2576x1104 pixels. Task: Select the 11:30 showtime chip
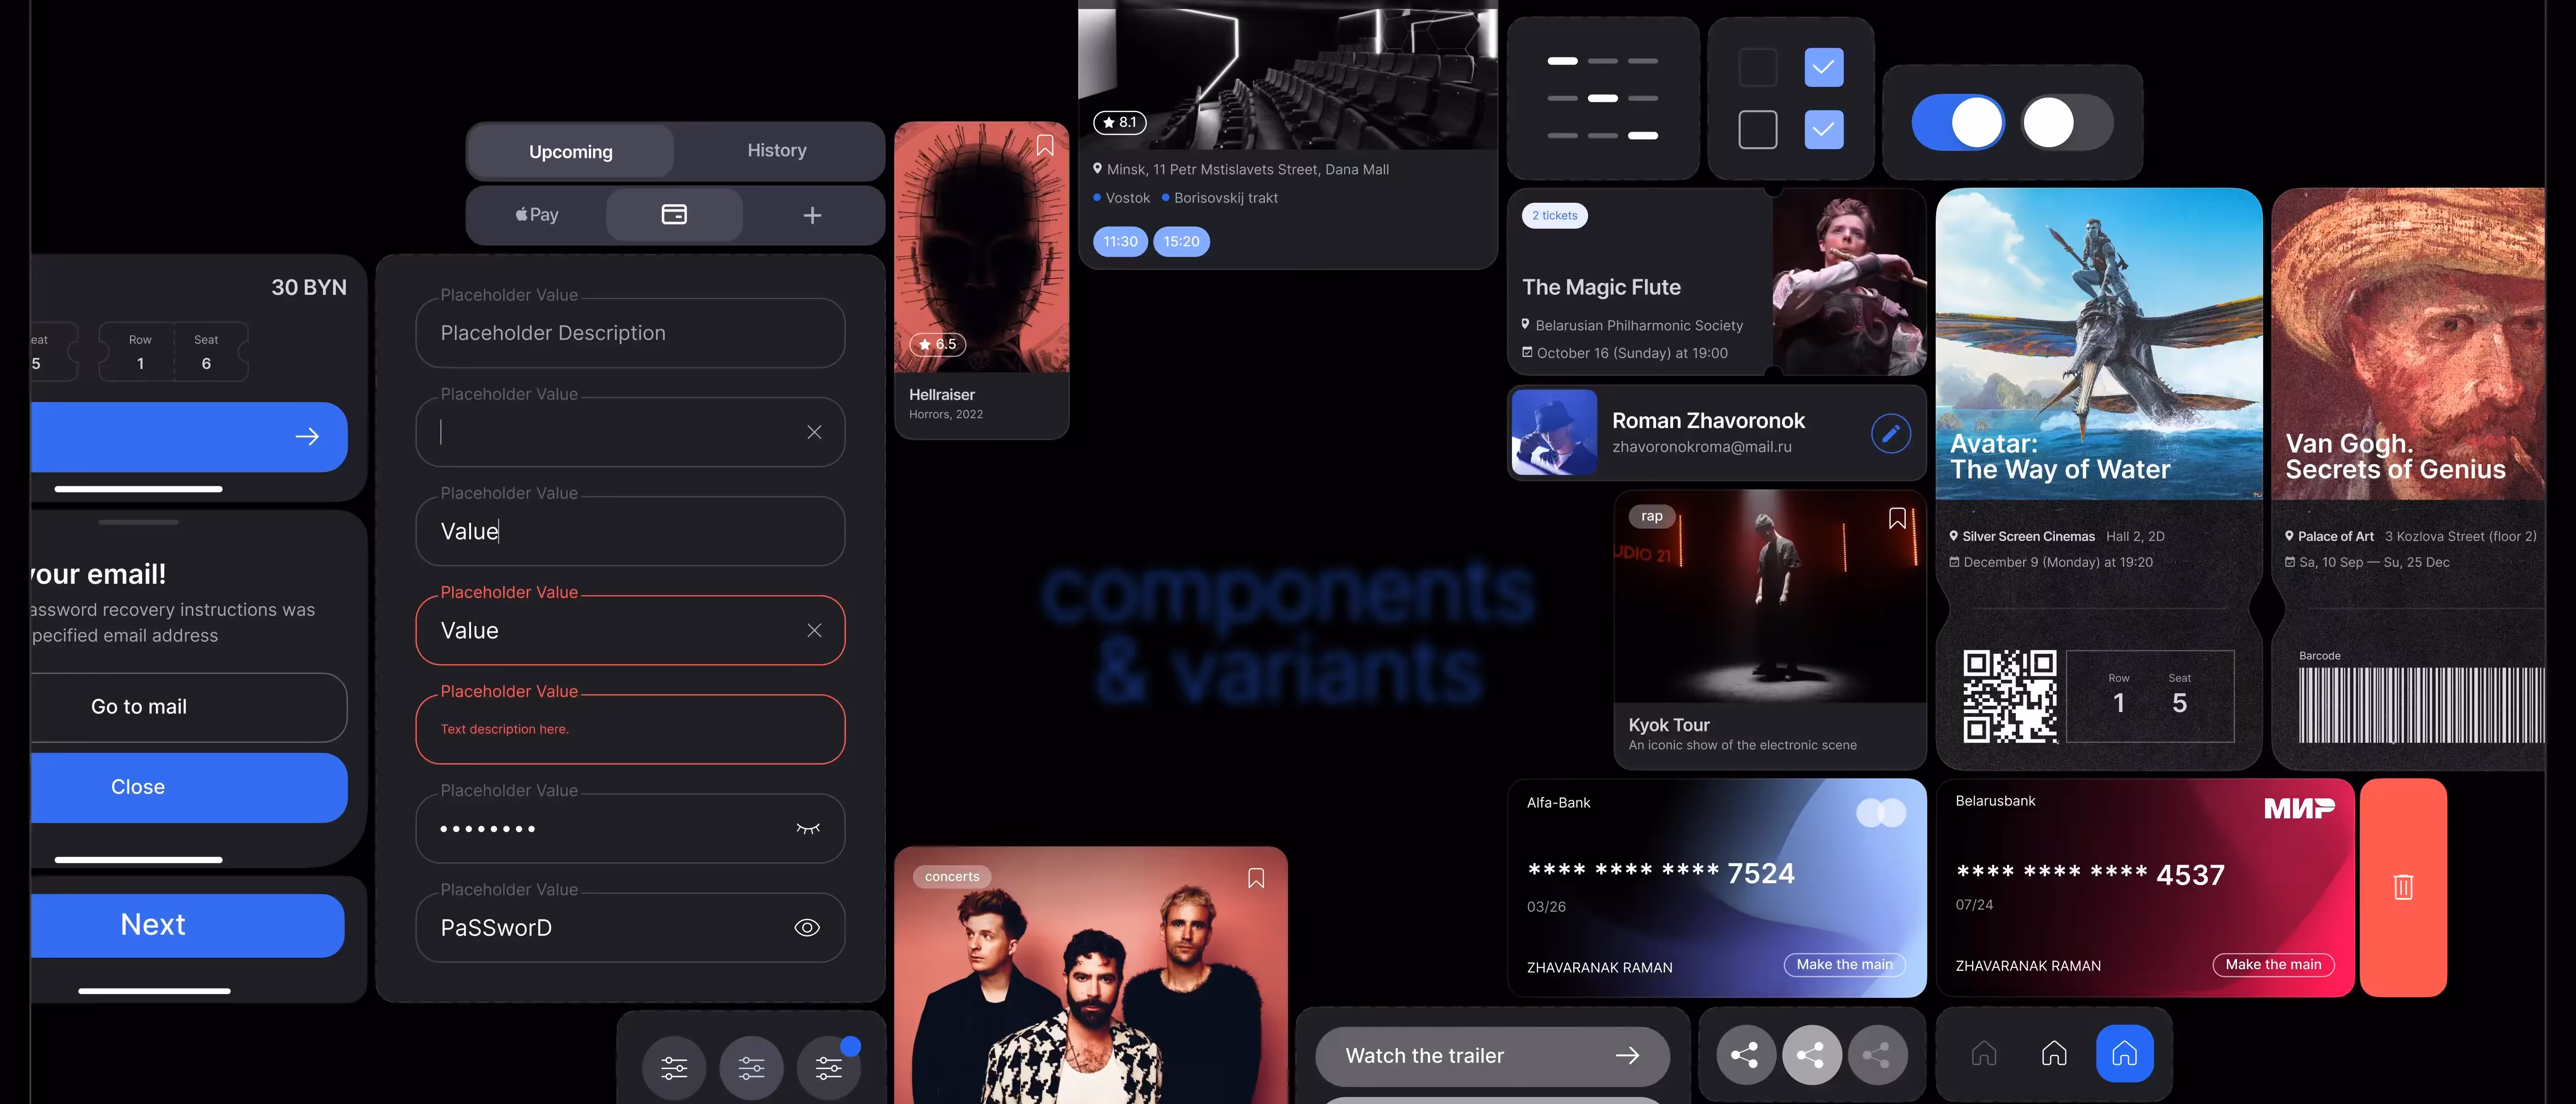coord(1120,242)
